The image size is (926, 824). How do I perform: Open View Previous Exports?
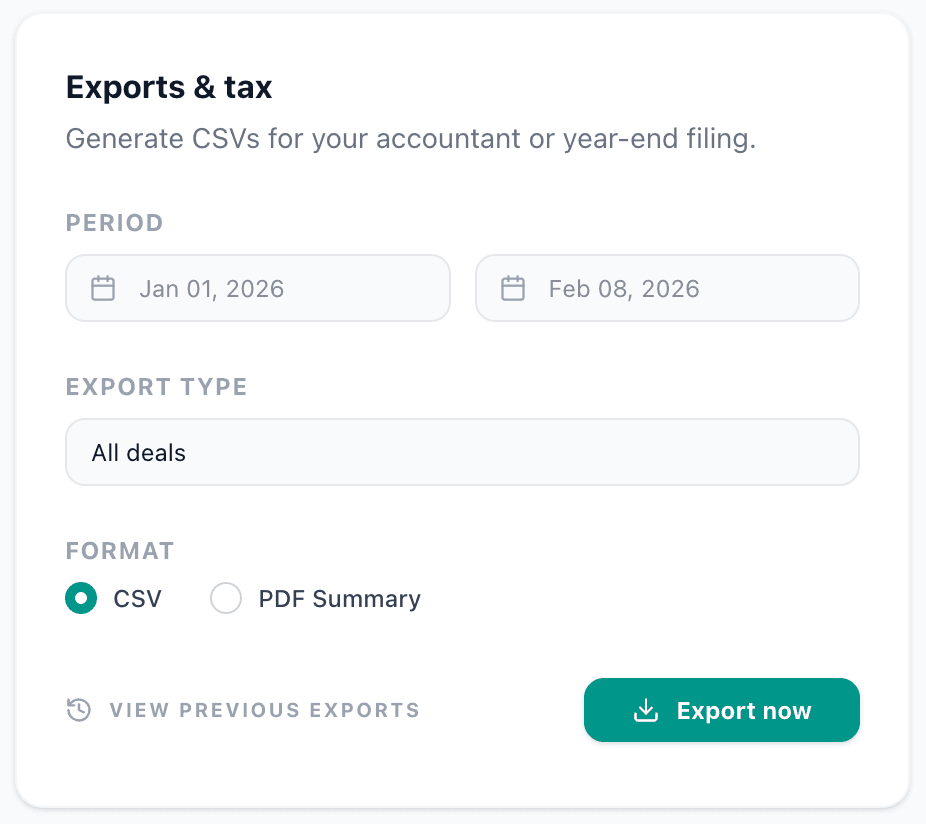point(263,710)
